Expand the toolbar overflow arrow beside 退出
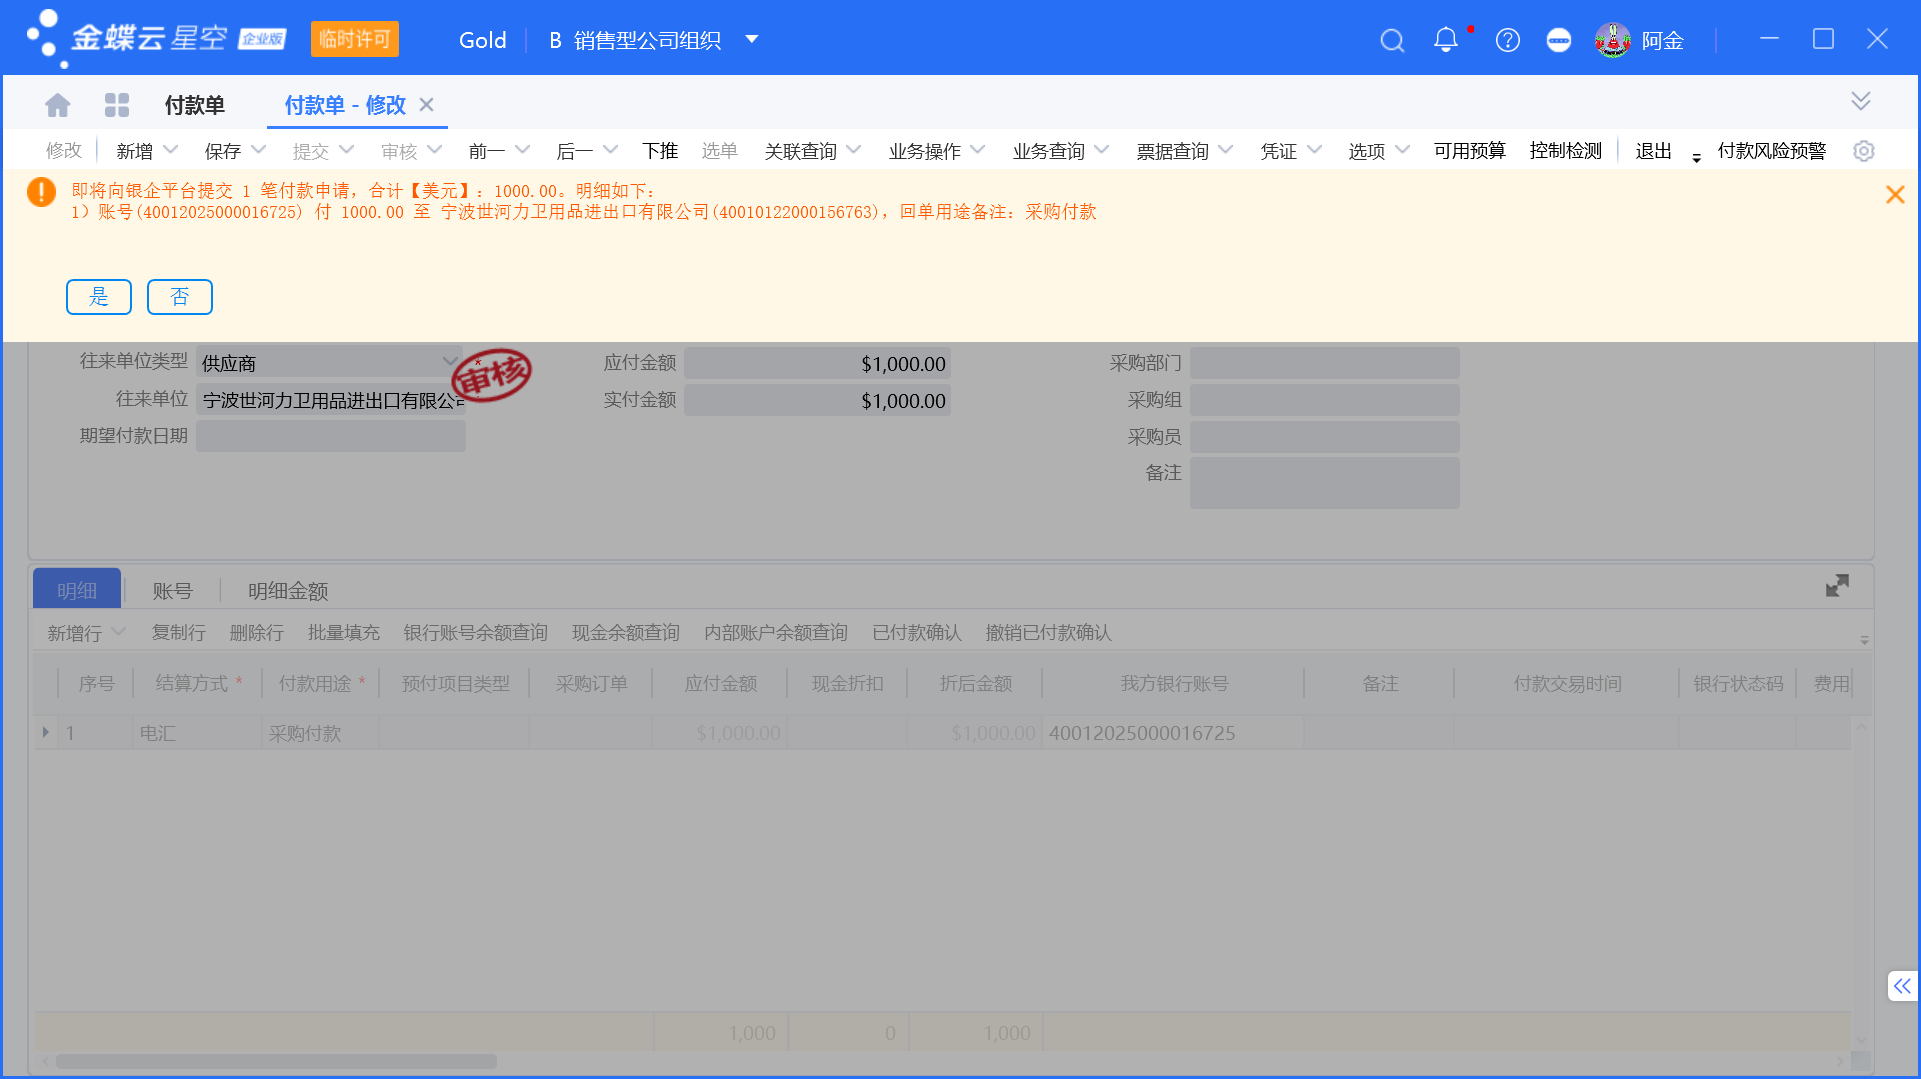 (x=1696, y=157)
